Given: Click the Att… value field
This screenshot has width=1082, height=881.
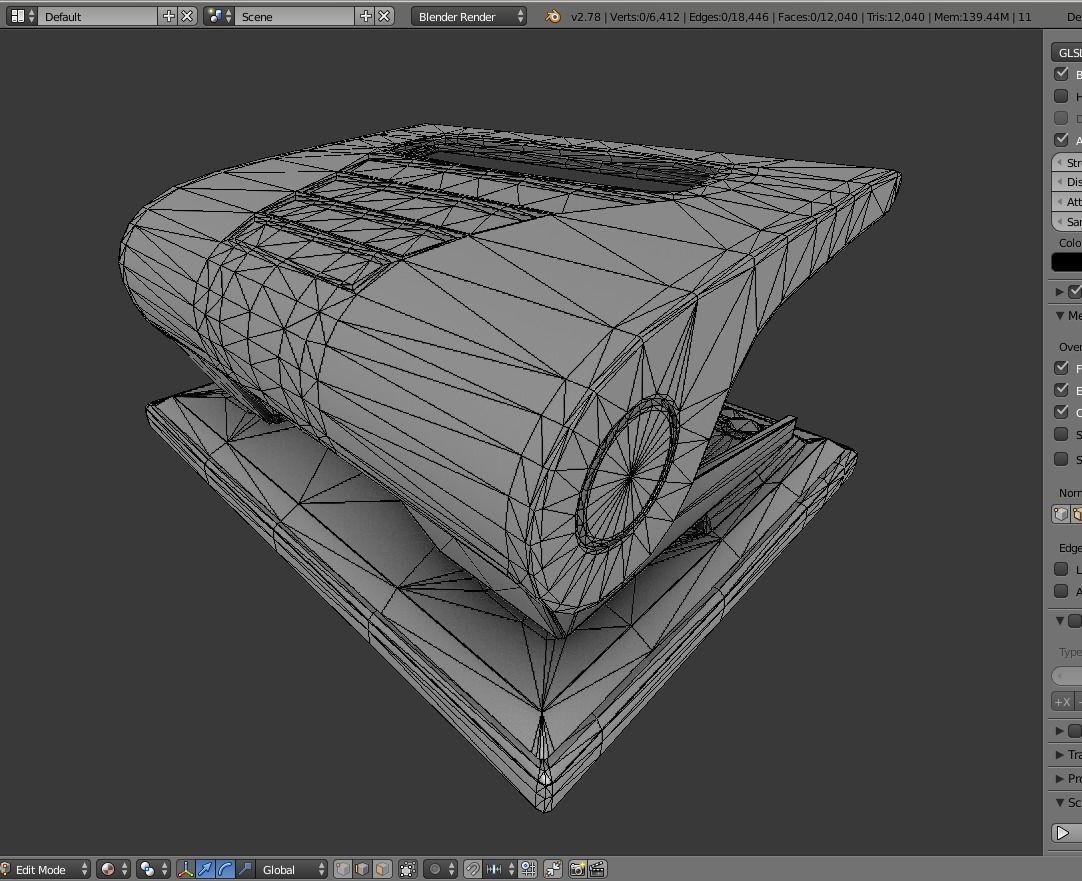Looking at the screenshot, I should 1067,202.
